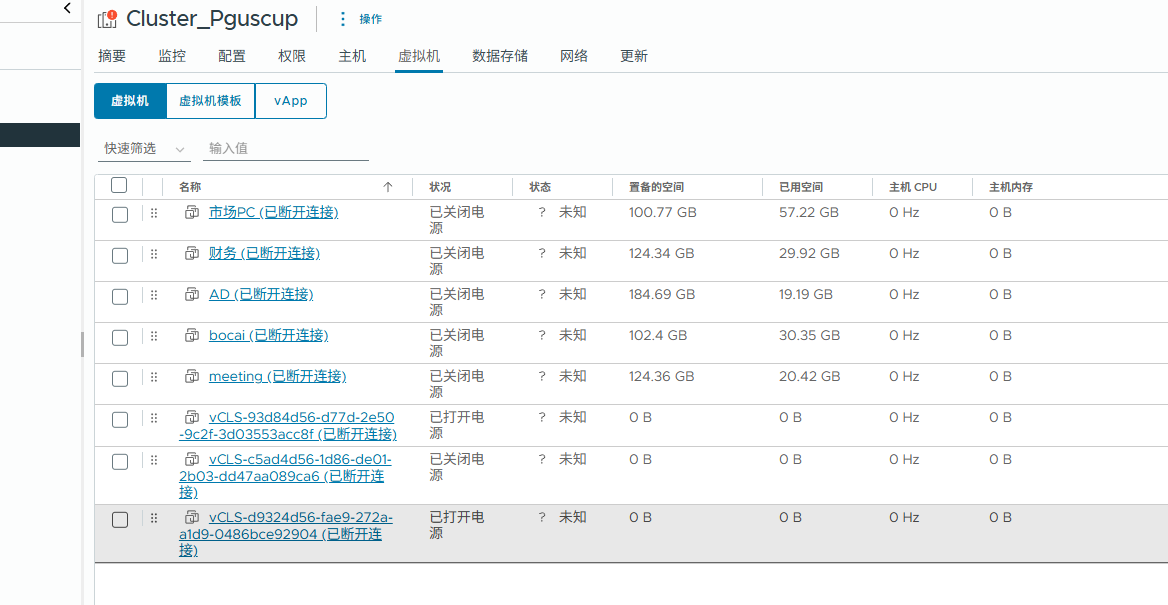The height and width of the screenshot is (605, 1168).
Task: Switch to the 摘要 tab
Action: 112,56
